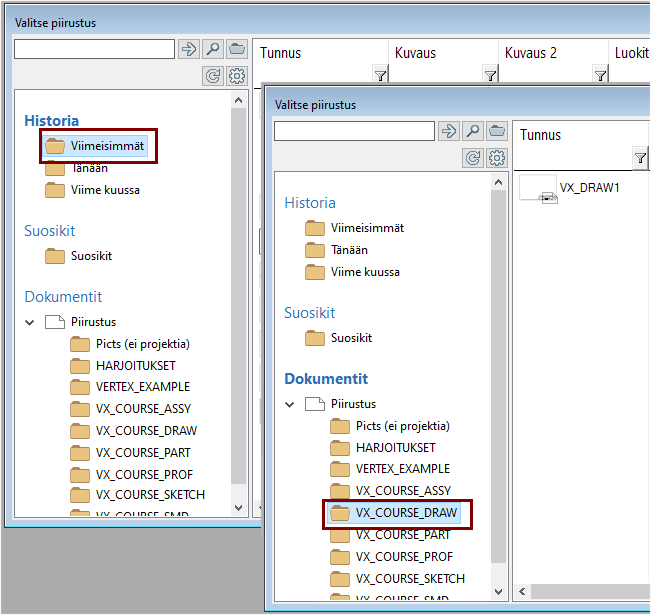Image resolution: width=651 pixels, height=615 pixels.
Task: Collapse the Piirustus tree in the back dialog
Action: click(30, 322)
